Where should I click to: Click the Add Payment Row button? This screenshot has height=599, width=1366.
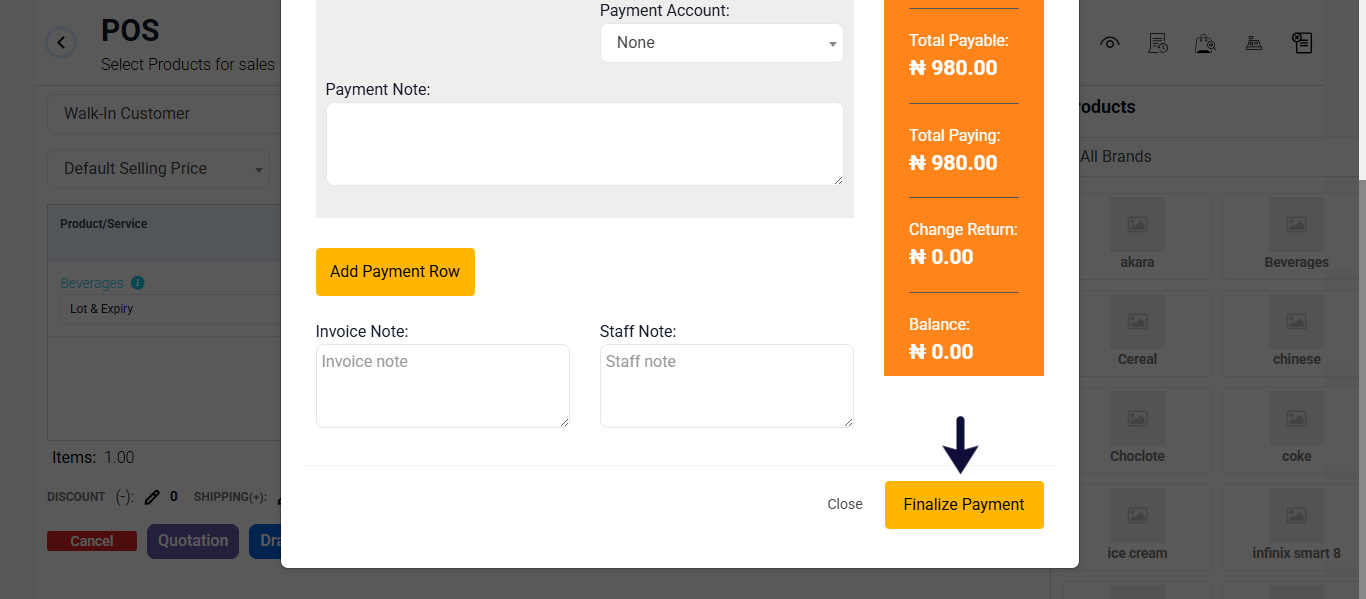395,272
